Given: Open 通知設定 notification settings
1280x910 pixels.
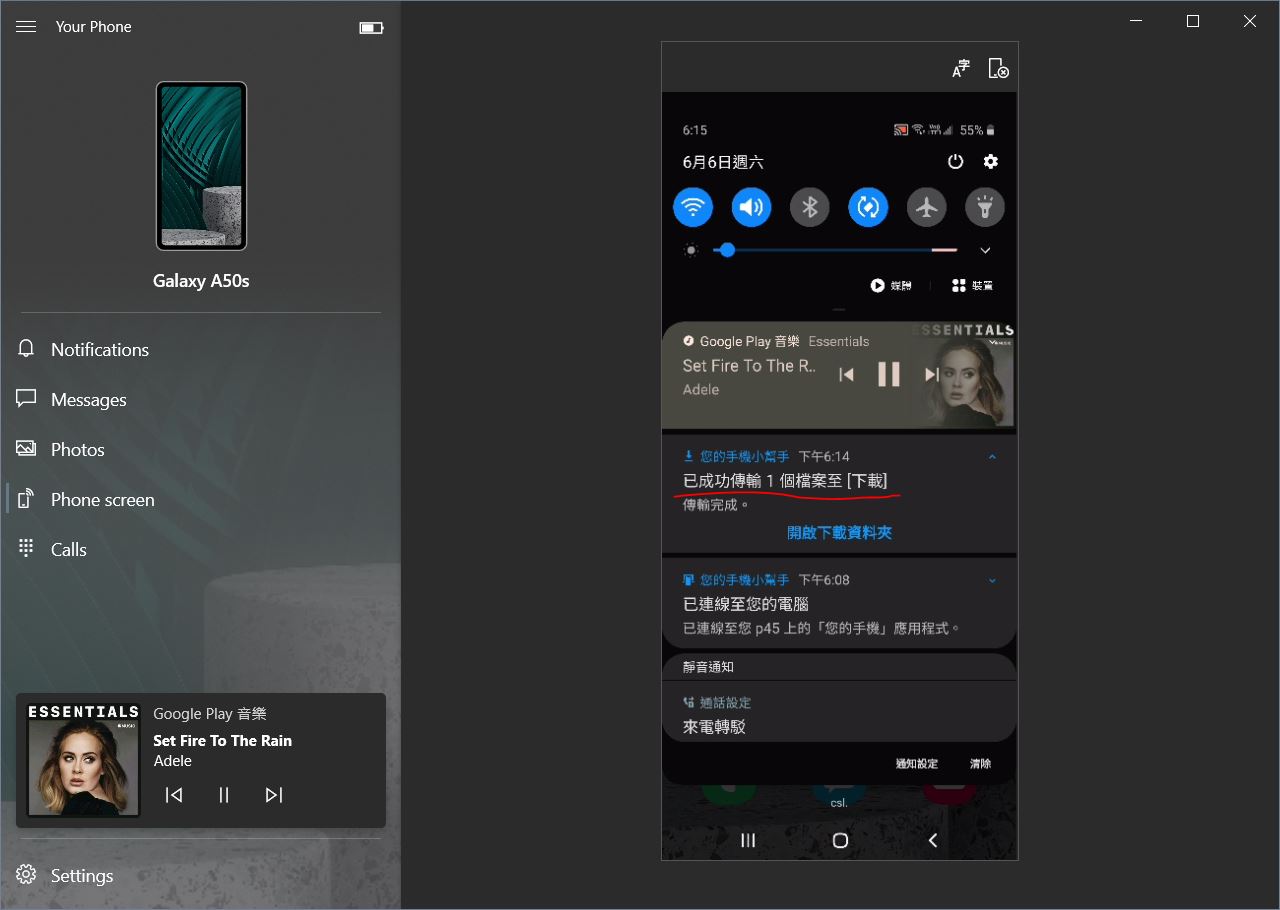Looking at the screenshot, I should [x=917, y=764].
